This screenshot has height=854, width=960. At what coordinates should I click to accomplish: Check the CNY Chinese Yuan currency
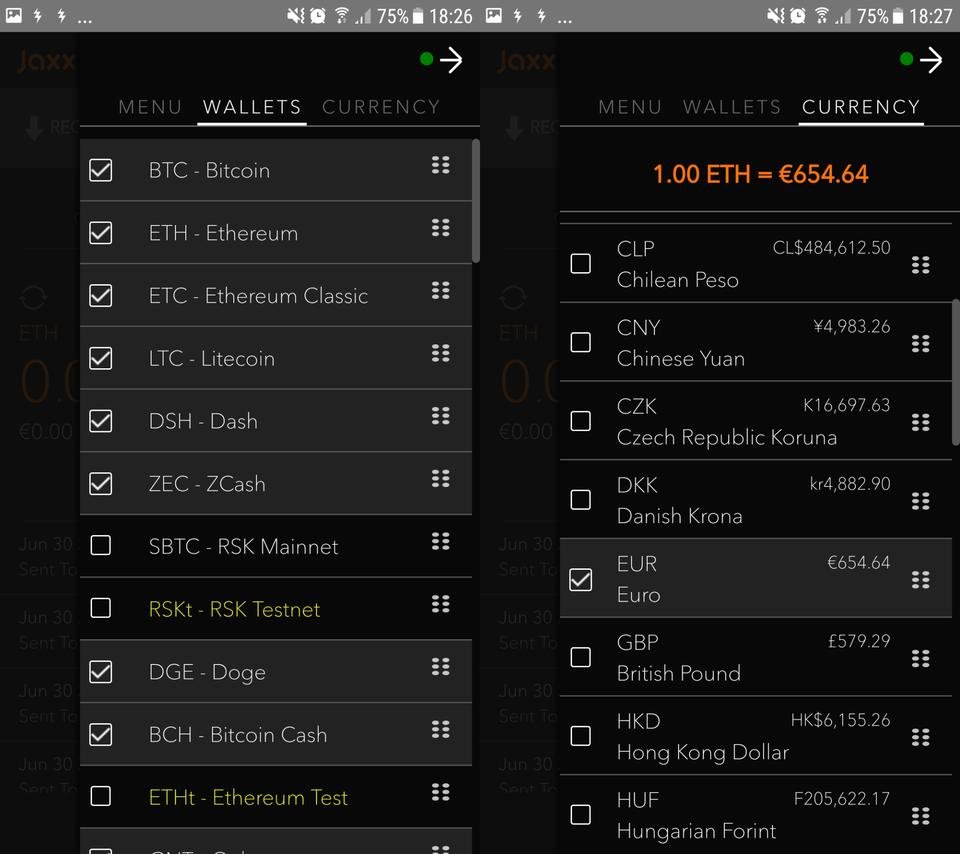580,342
